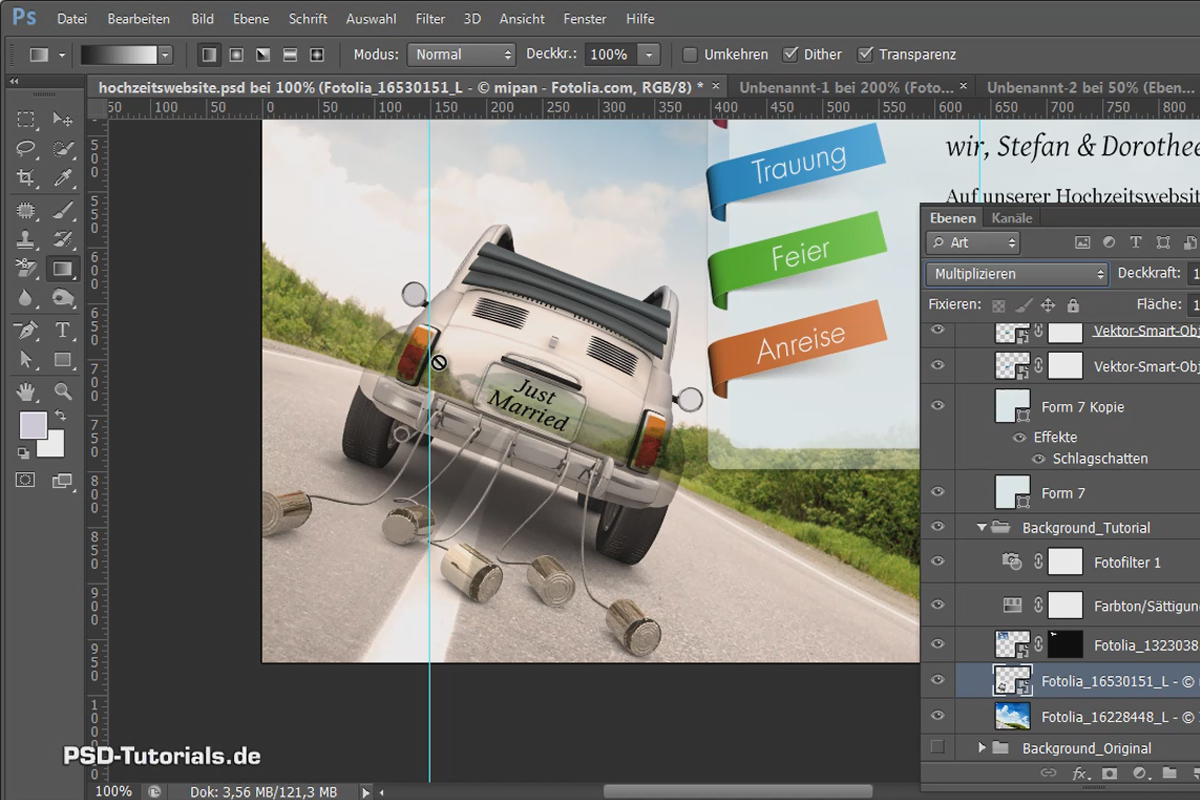Select the Zoom tool
The height and width of the screenshot is (800, 1200).
tap(62, 391)
